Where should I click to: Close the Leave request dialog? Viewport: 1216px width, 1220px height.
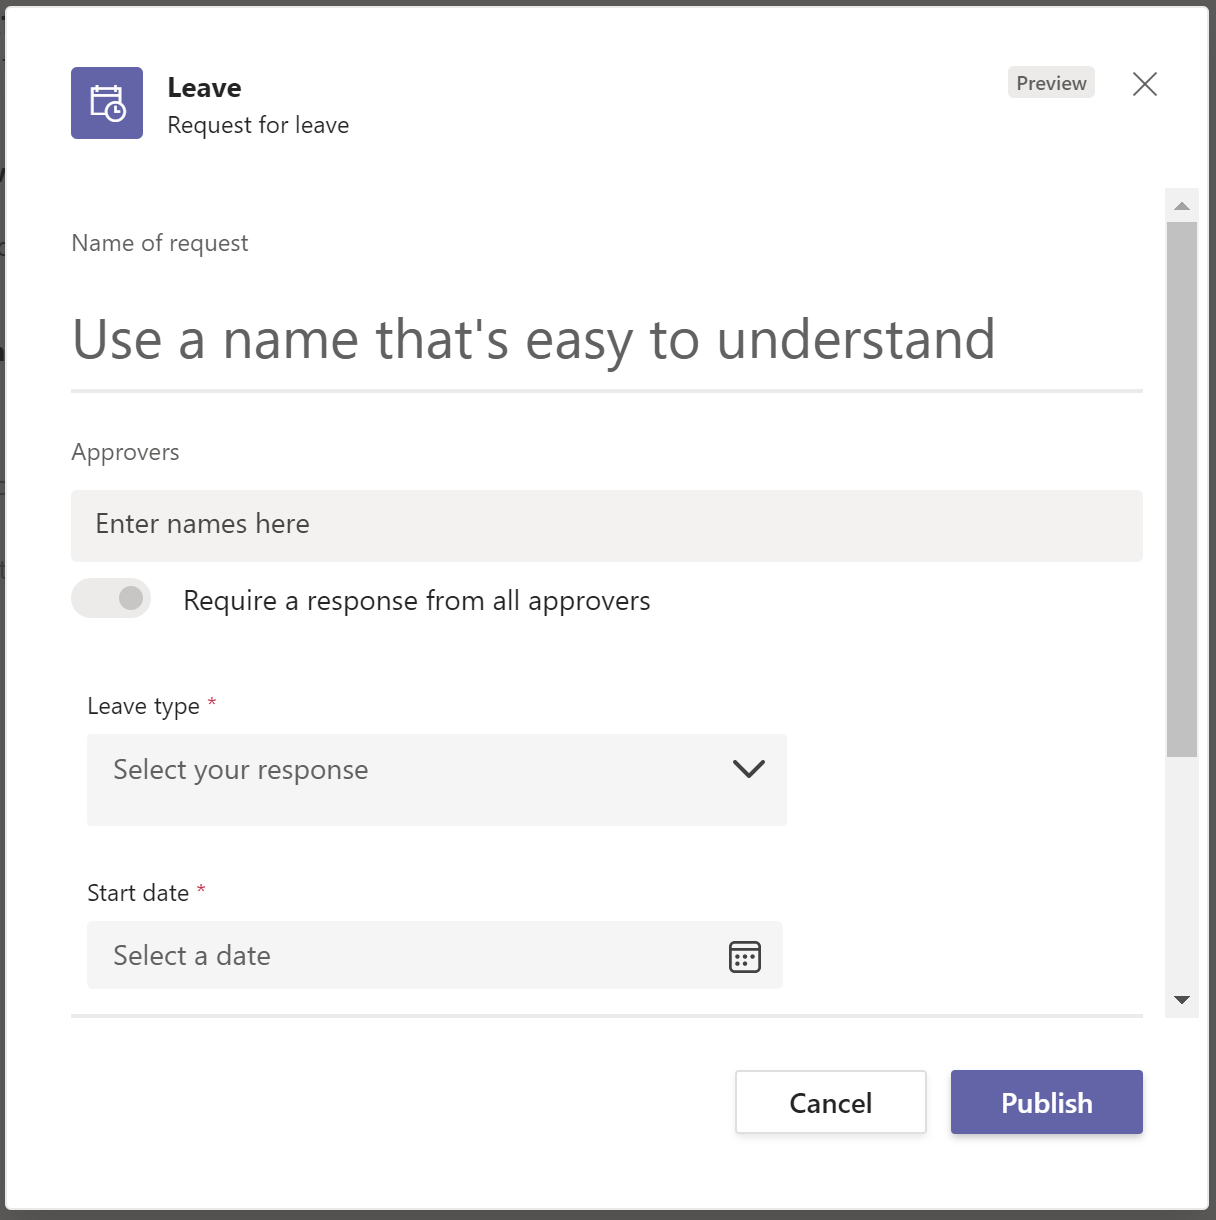click(1144, 84)
